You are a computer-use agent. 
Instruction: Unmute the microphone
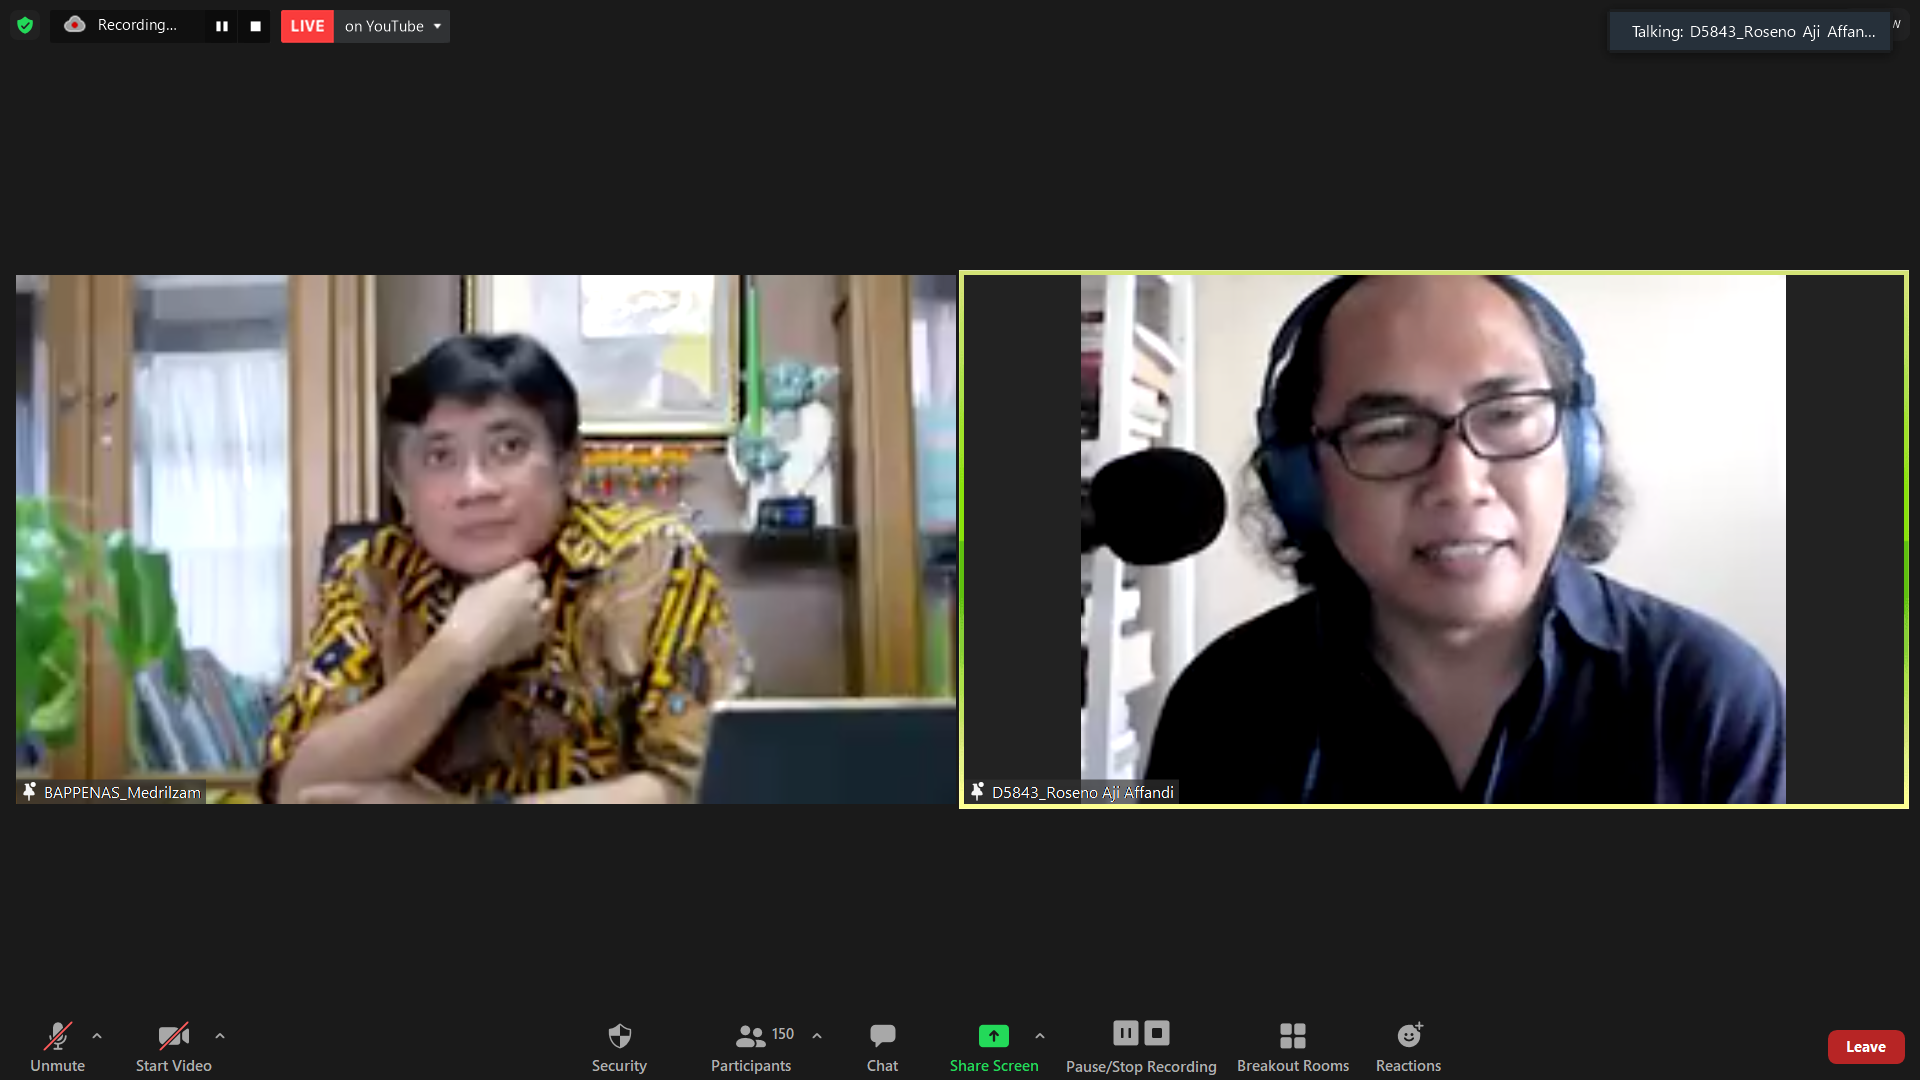coord(57,1046)
